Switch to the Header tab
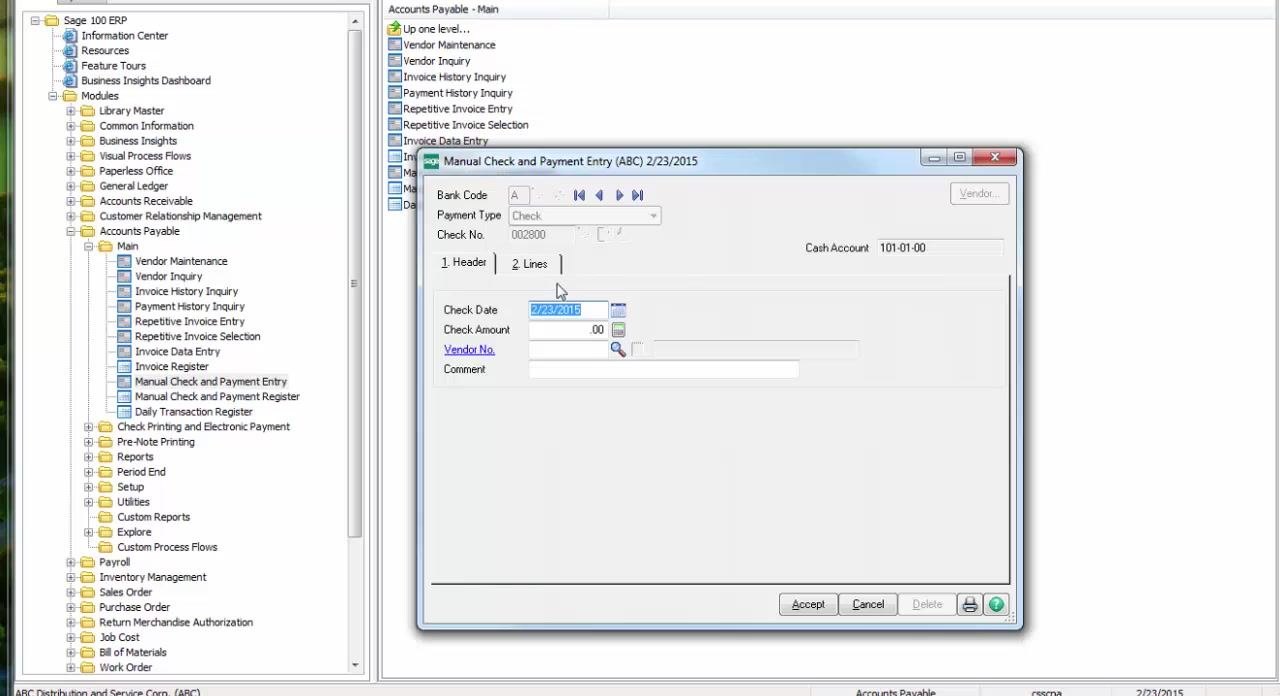Viewport: 1280px width, 696px height. (x=464, y=263)
